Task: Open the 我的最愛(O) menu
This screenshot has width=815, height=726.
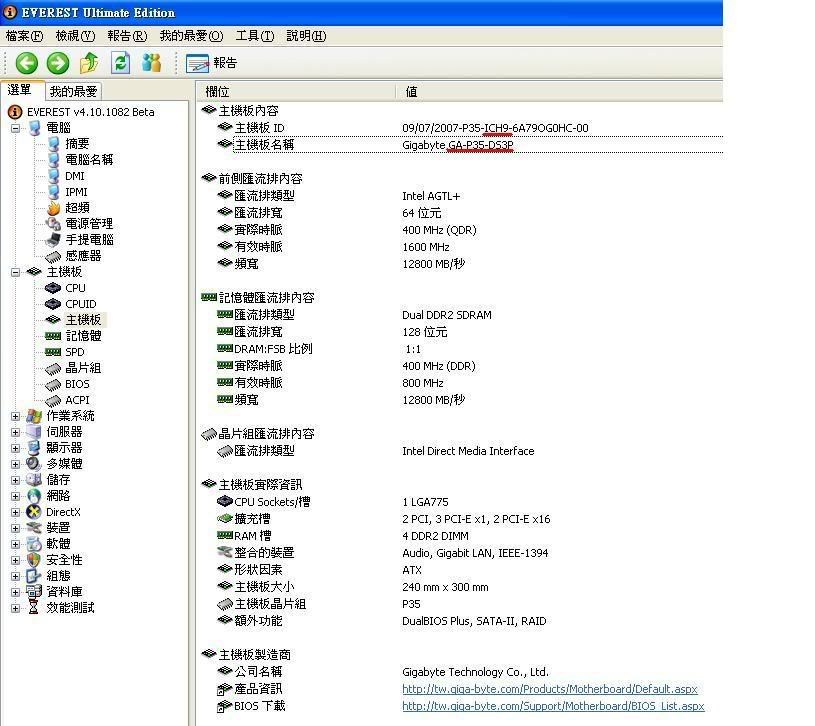Action: [x=191, y=36]
